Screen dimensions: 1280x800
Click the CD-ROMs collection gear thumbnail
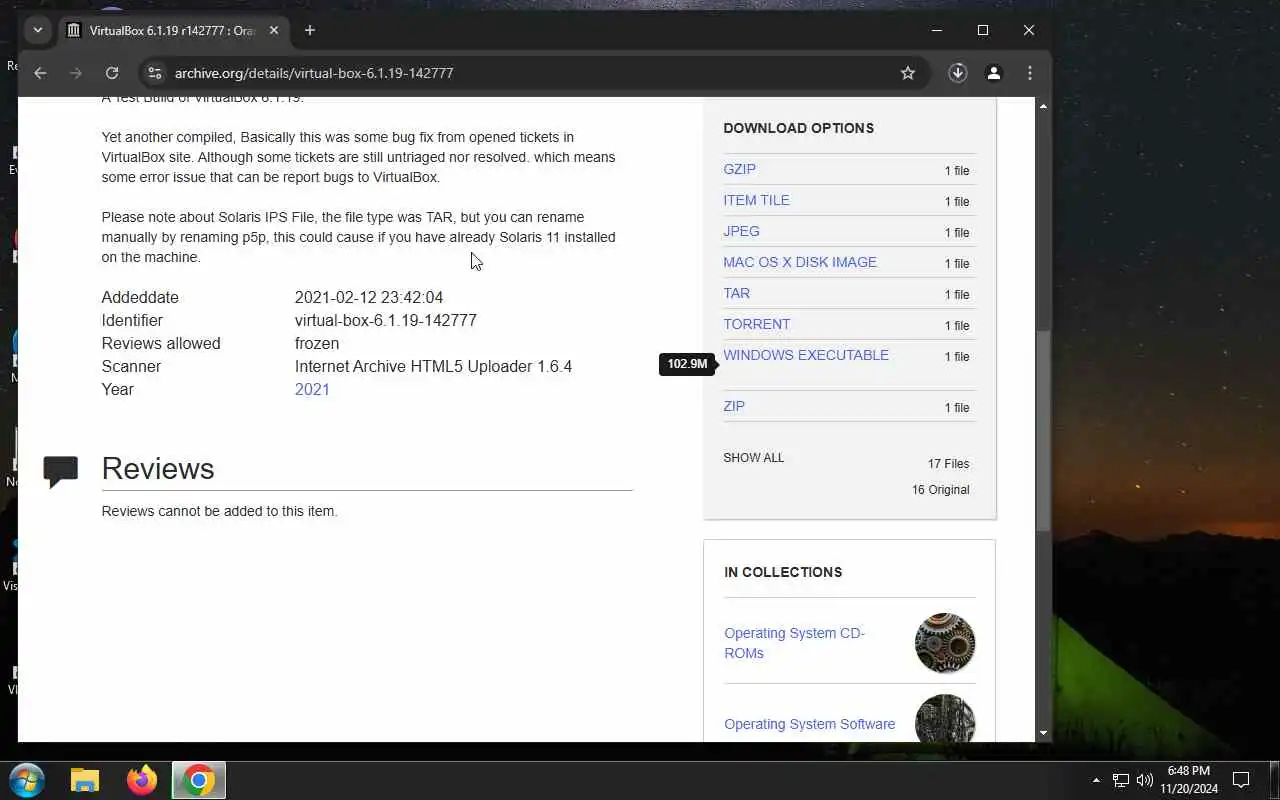pos(945,643)
